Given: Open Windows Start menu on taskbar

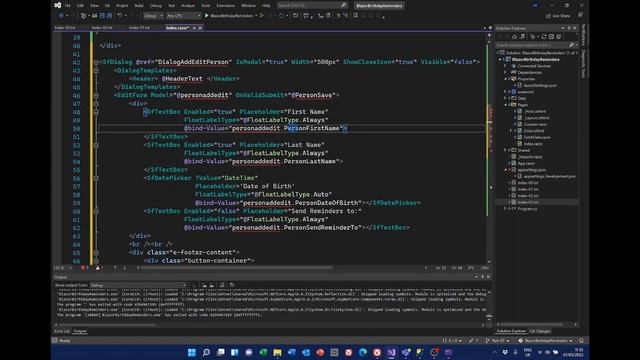Looking at the screenshot, I should 191,352.
